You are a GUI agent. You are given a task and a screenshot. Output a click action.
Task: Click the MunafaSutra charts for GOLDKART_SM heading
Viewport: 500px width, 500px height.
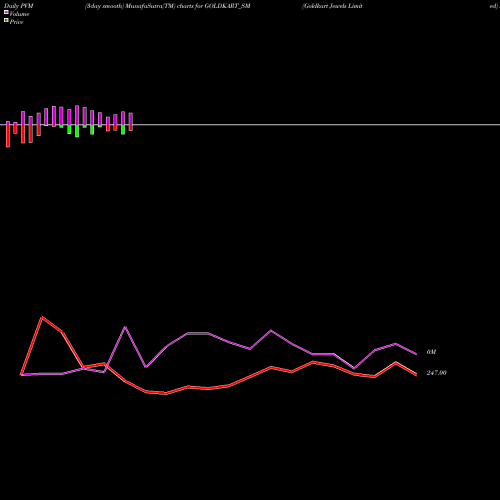click(167, 6)
